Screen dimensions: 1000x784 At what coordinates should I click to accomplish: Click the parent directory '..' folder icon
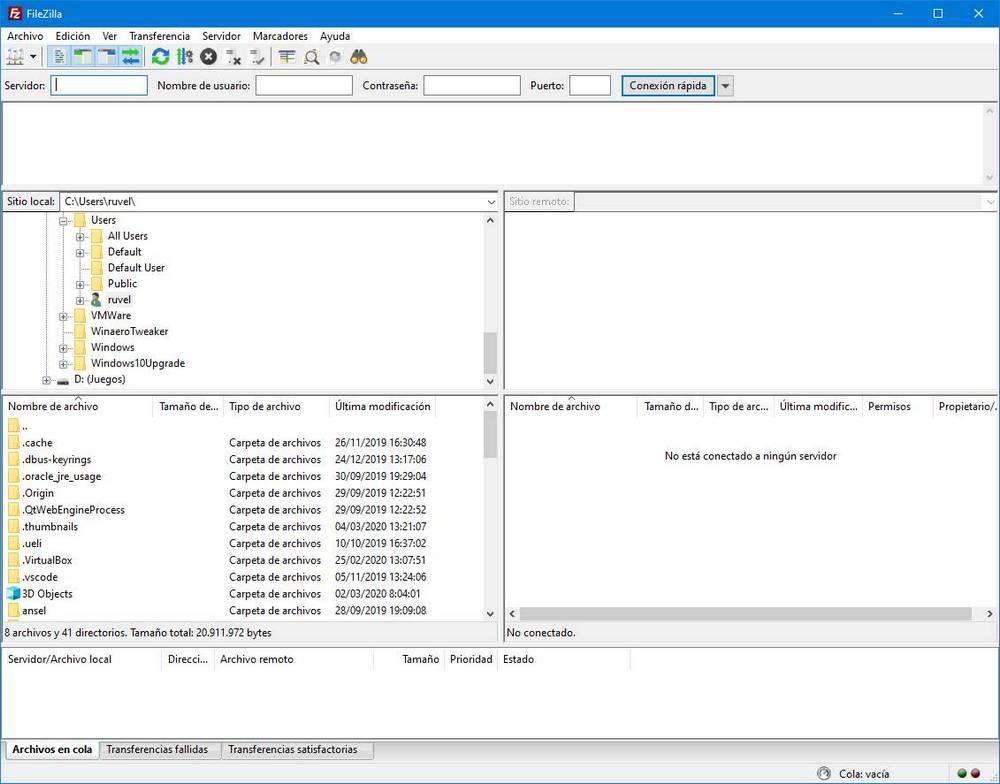(13, 426)
